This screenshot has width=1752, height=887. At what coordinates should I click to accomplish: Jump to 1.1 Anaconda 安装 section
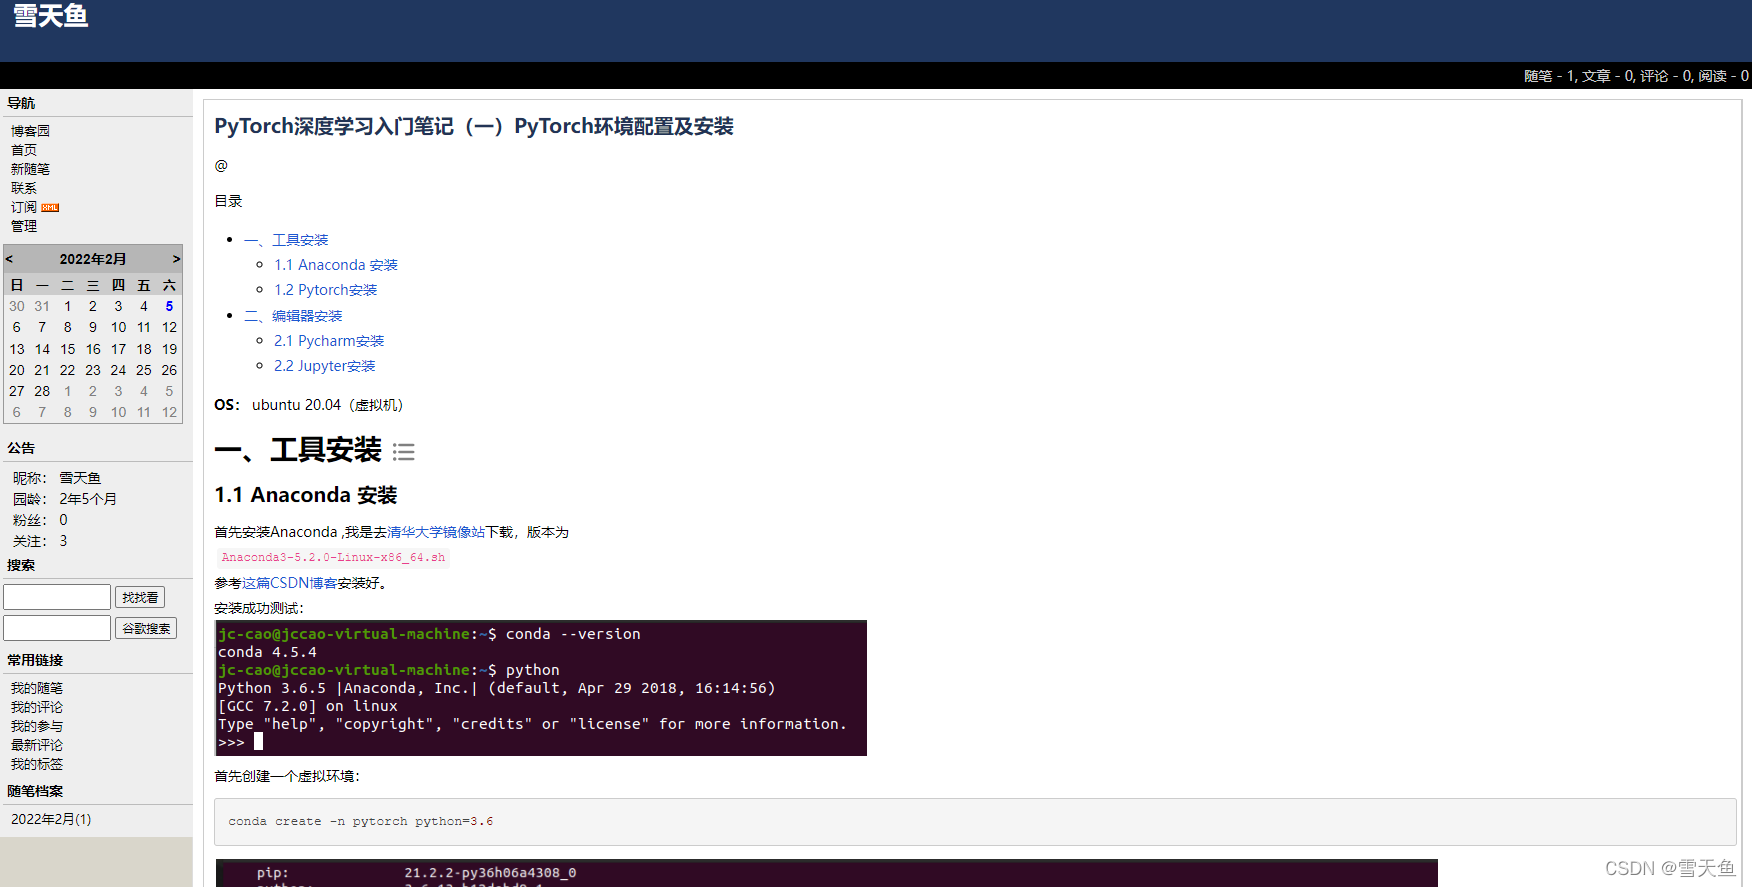[x=336, y=265]
